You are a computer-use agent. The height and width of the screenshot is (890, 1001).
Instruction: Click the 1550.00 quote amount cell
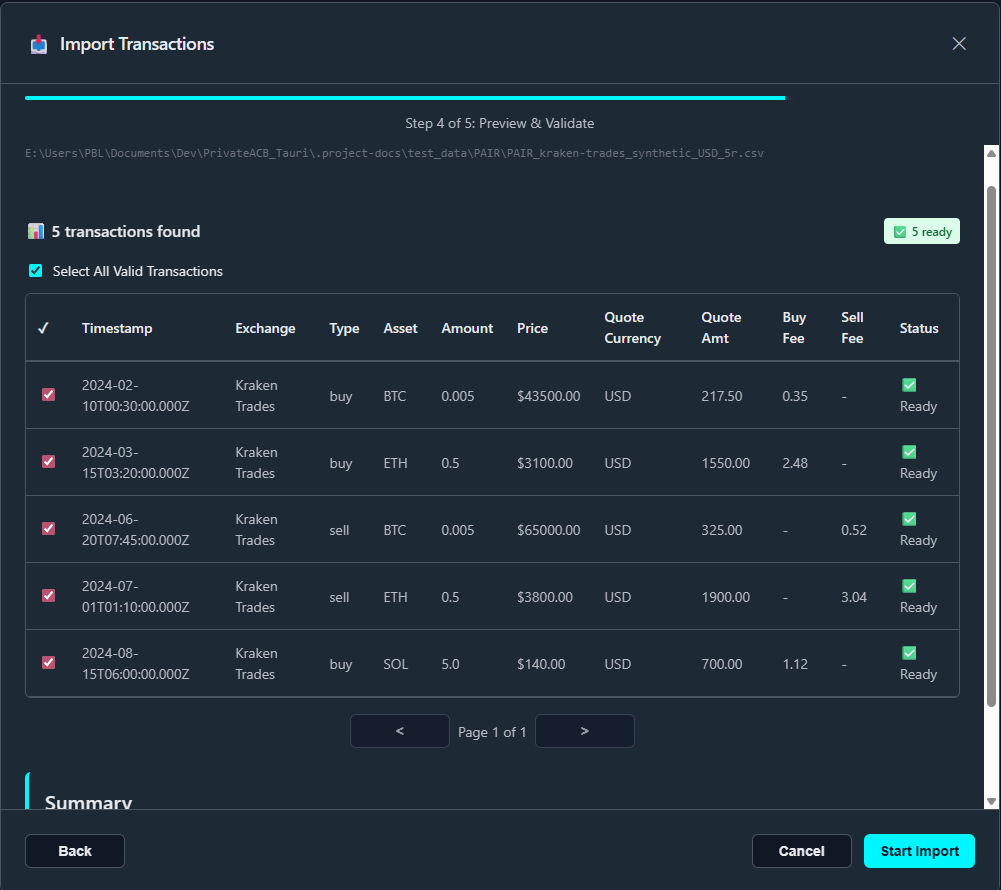(x=725, y=463)
